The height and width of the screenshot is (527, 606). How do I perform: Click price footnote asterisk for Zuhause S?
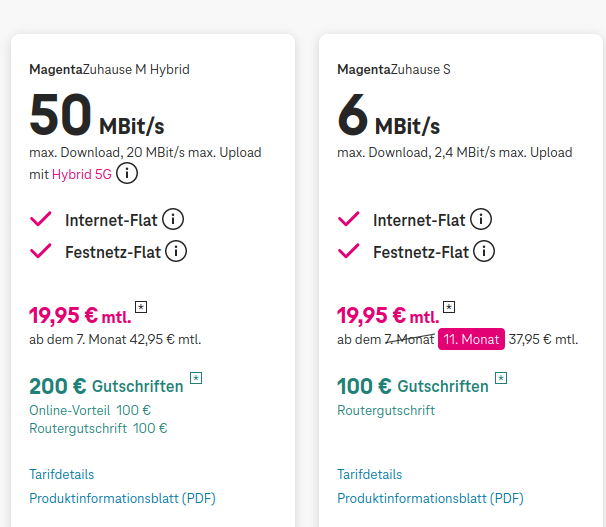tap(449, 307)
